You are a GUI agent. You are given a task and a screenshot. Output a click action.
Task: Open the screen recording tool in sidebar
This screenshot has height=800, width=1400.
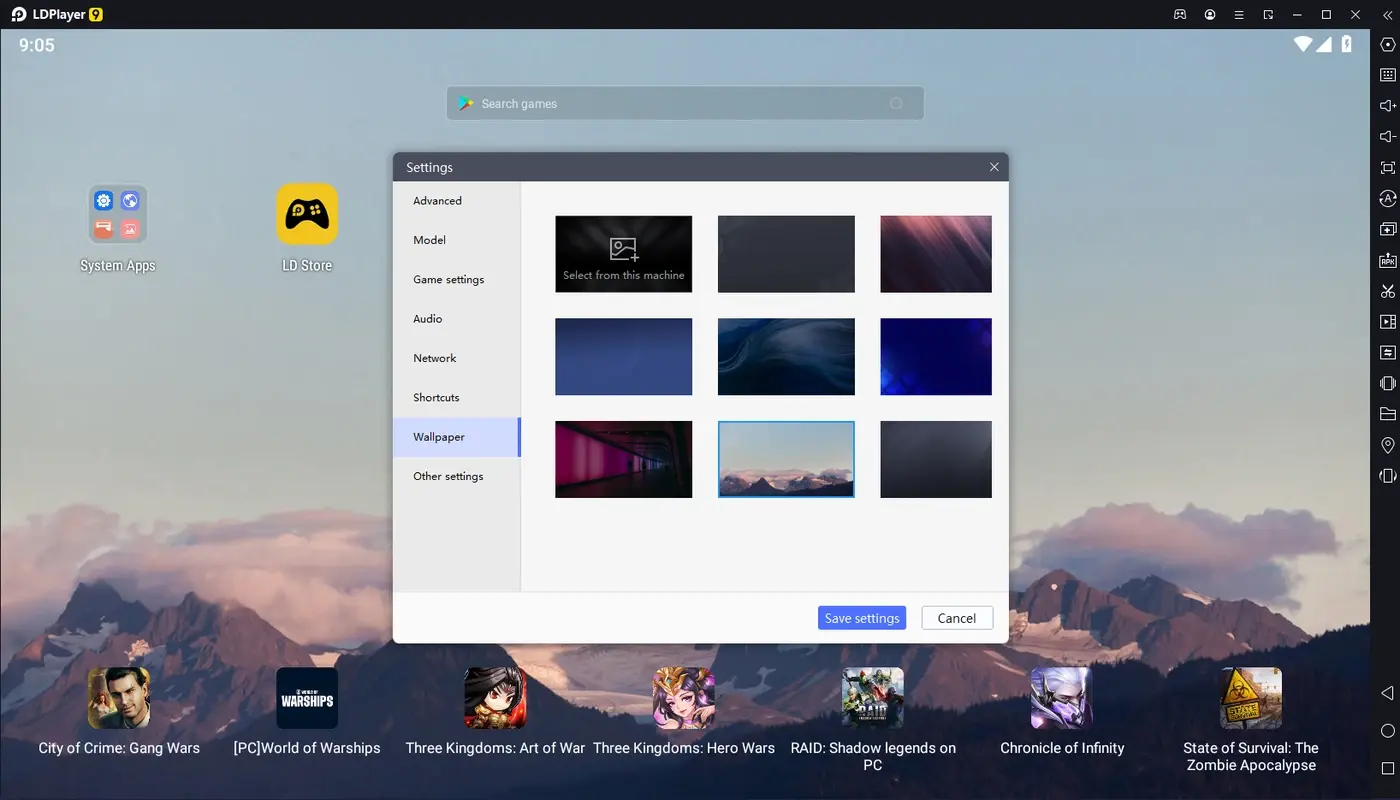tap(1386, 321)
